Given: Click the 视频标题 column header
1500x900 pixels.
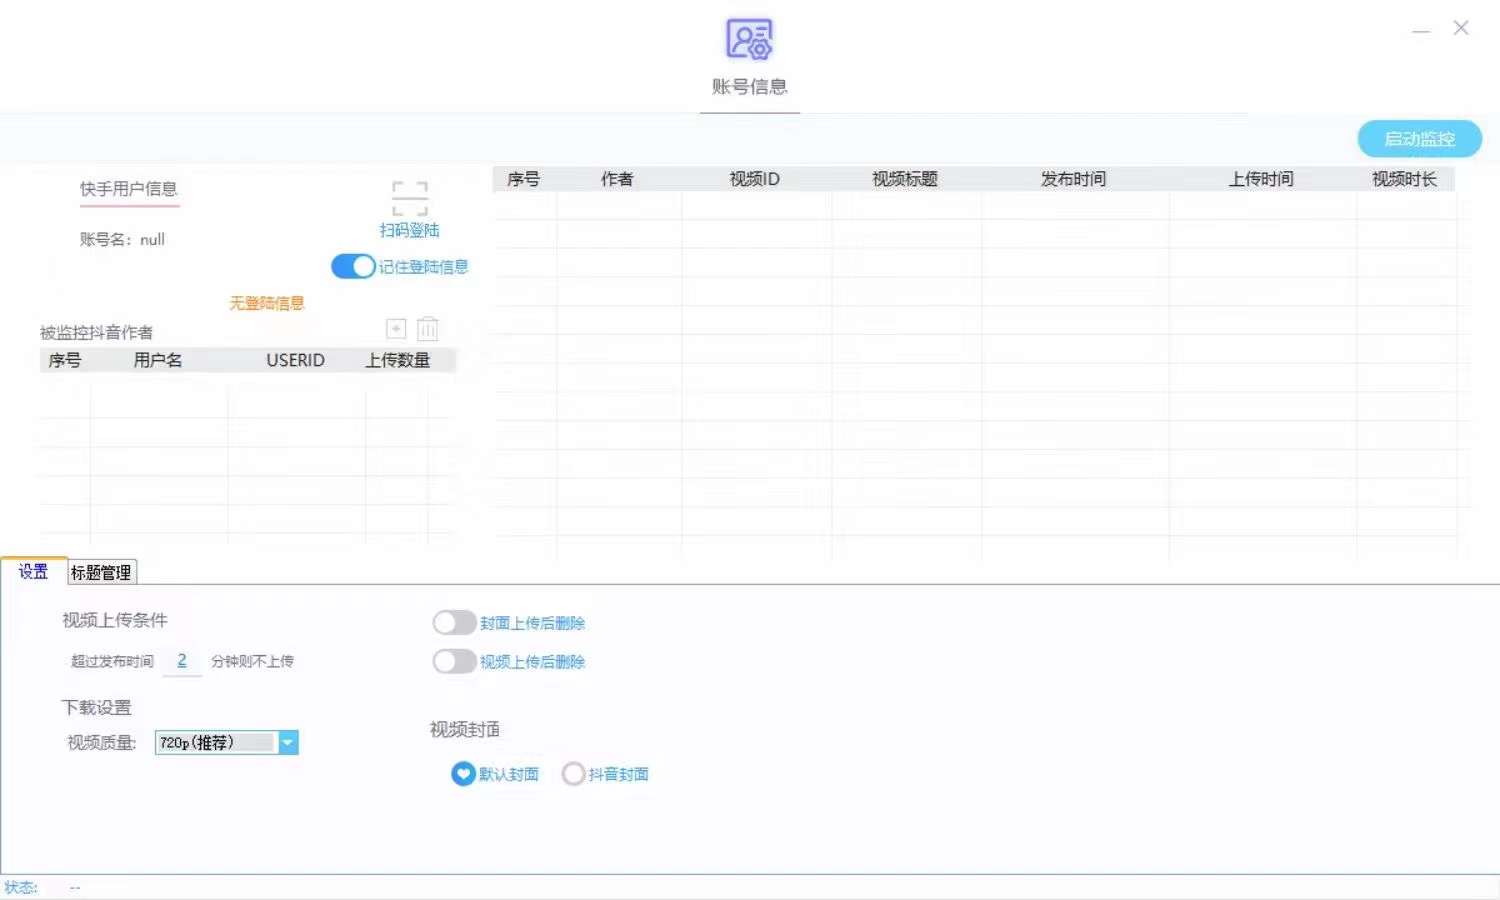Looking at the screenshot, I should coord(905,179).
